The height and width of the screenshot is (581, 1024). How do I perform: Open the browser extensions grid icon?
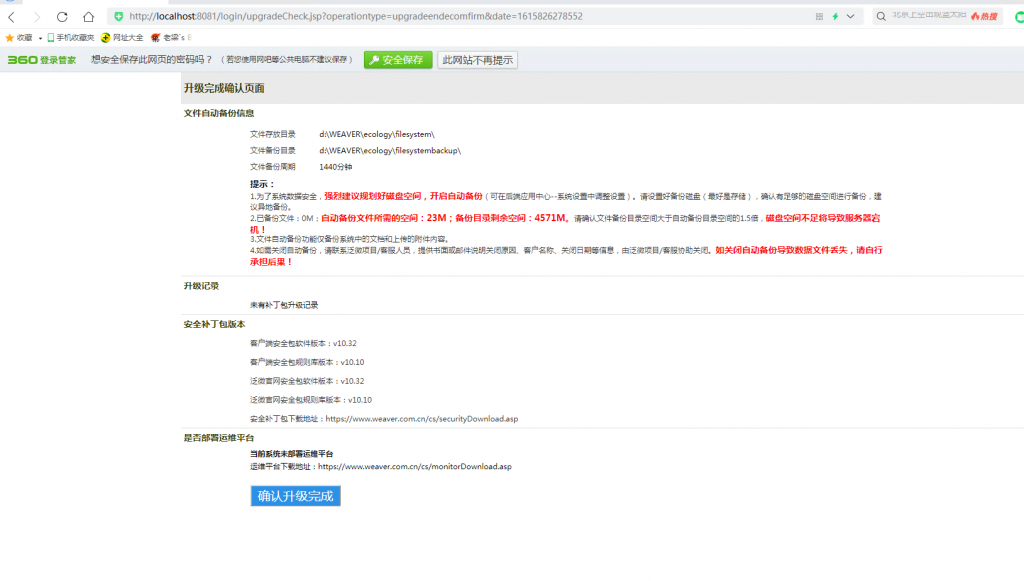pos(819,16)
